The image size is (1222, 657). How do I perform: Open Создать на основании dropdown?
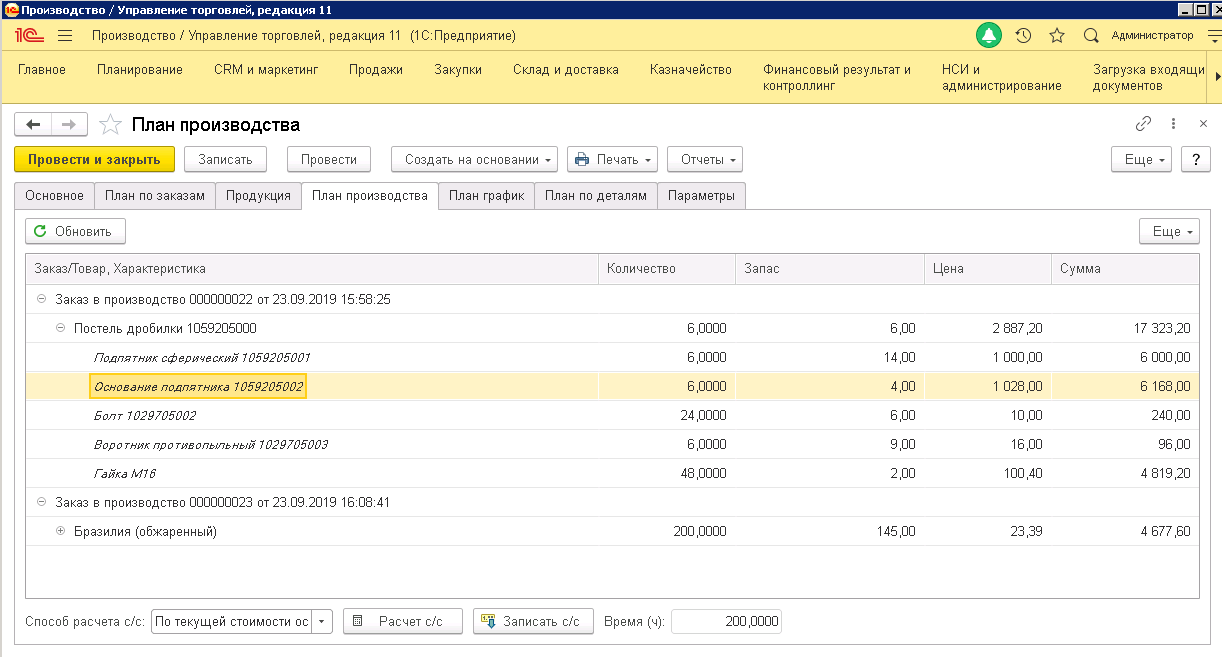[x=475, y=159]
